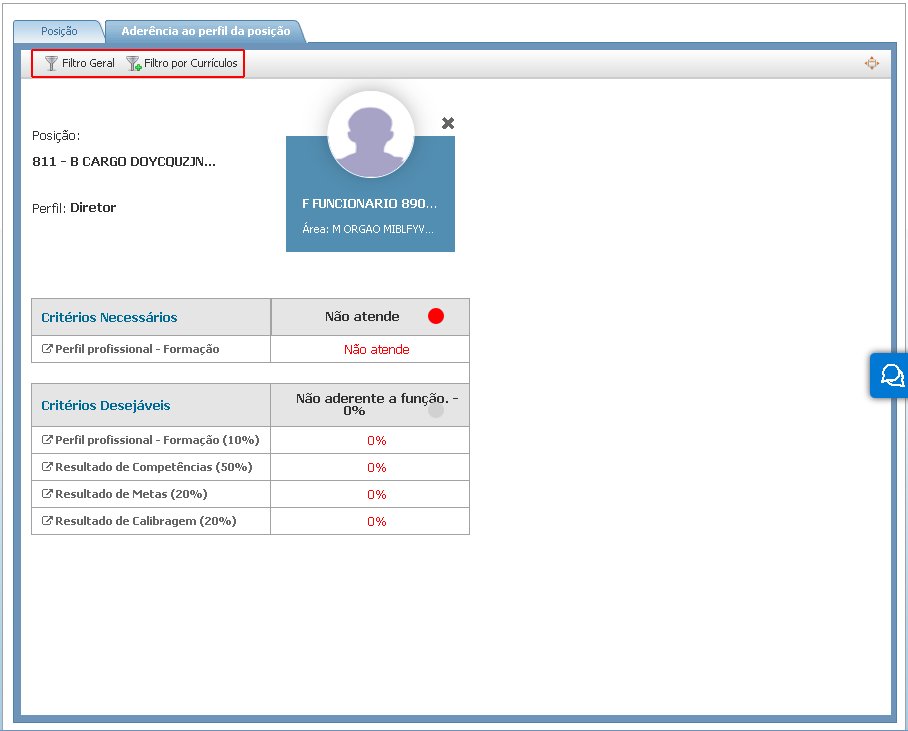Click the red Não atende status circle
This screenshot has height=731, width=908.
point(436,316)
